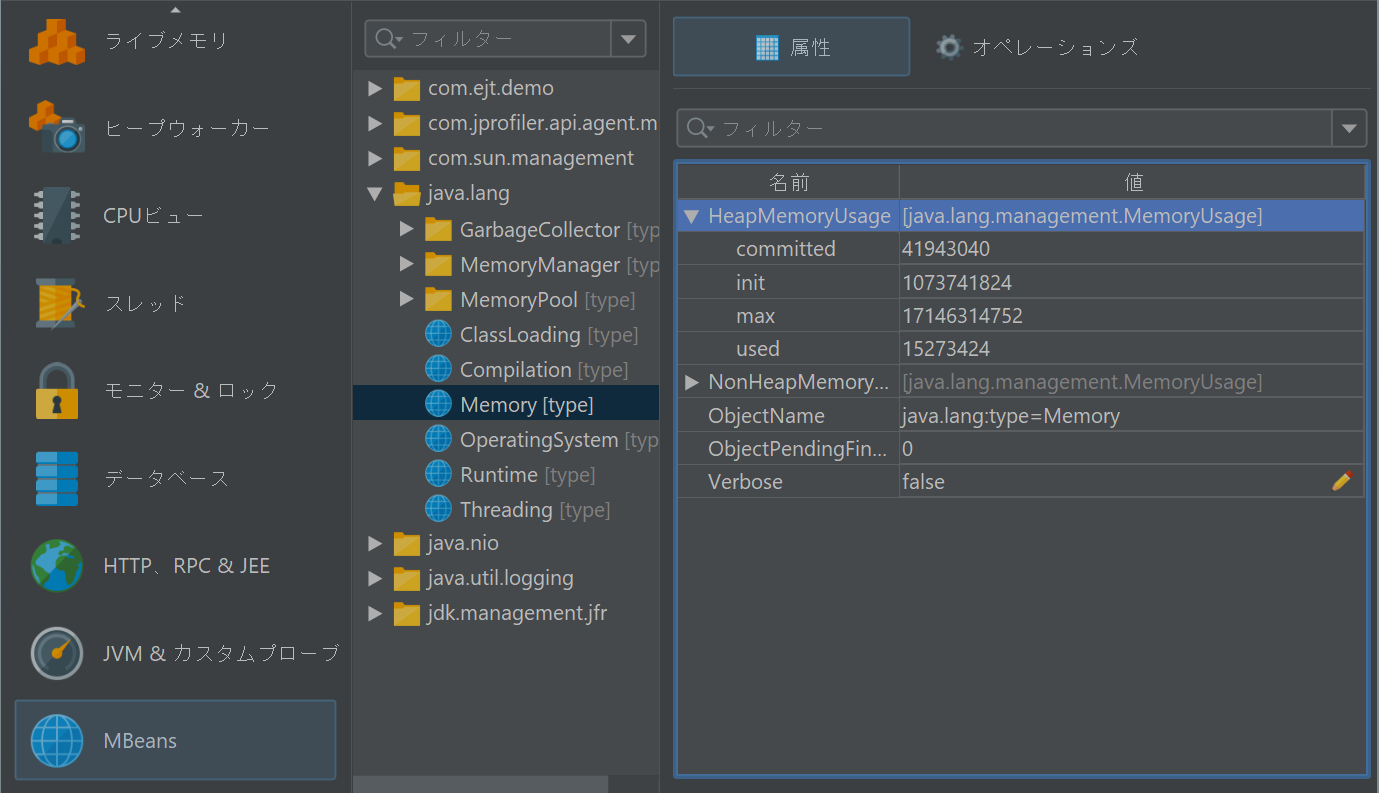Open the モニター & ロック padlock icon
1379x793 pixels.
pos(57,390)
